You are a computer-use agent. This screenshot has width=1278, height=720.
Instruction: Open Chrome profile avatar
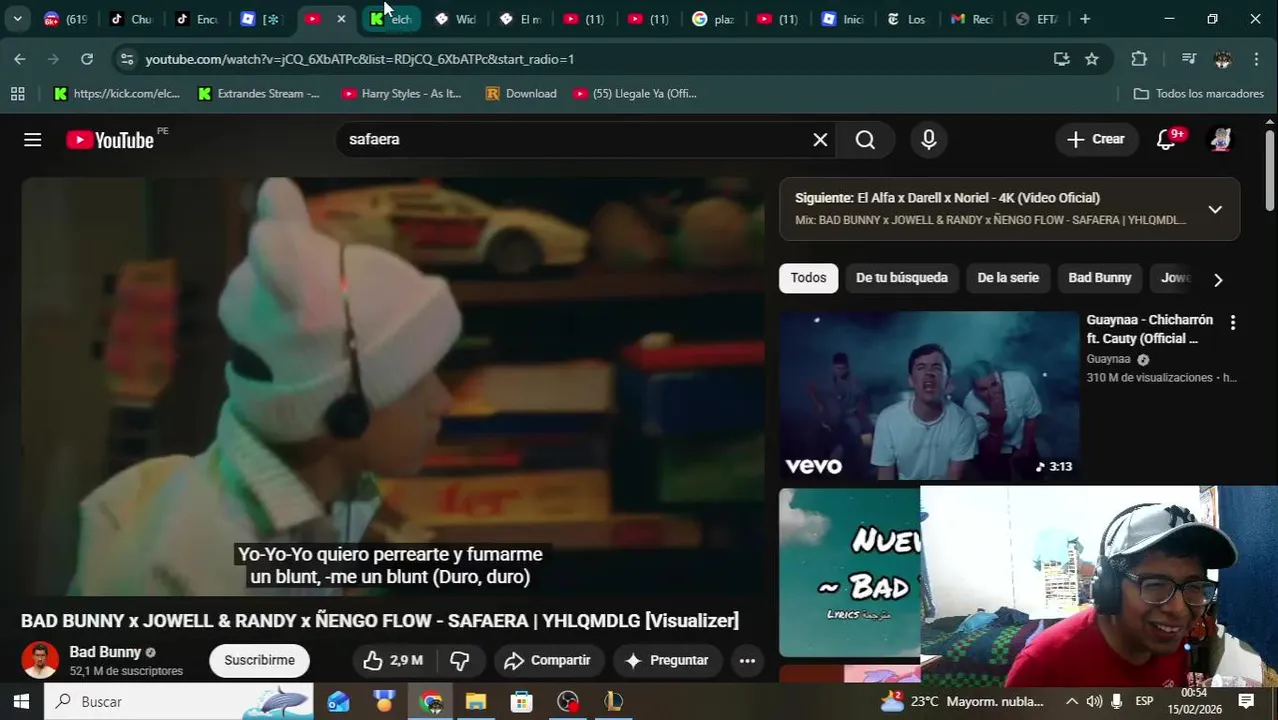1223,59
